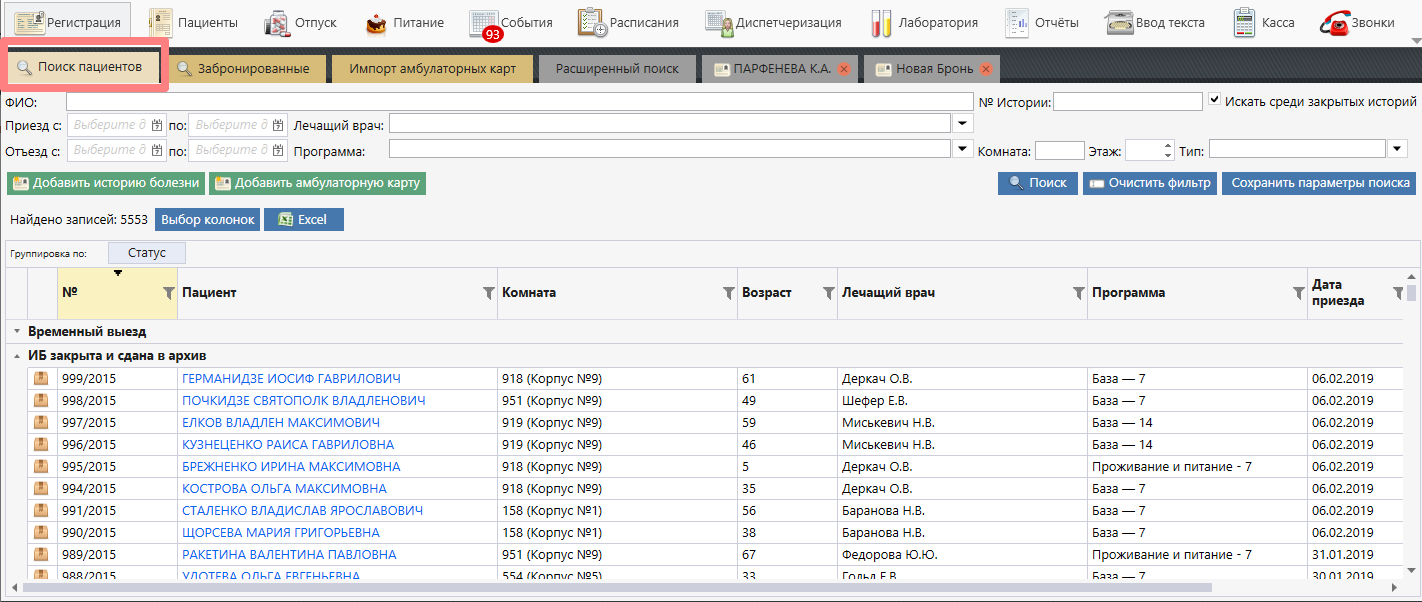Expand the Временный выезд group
This screenshot has height=602, width=1422.
[x=17, y=331]
